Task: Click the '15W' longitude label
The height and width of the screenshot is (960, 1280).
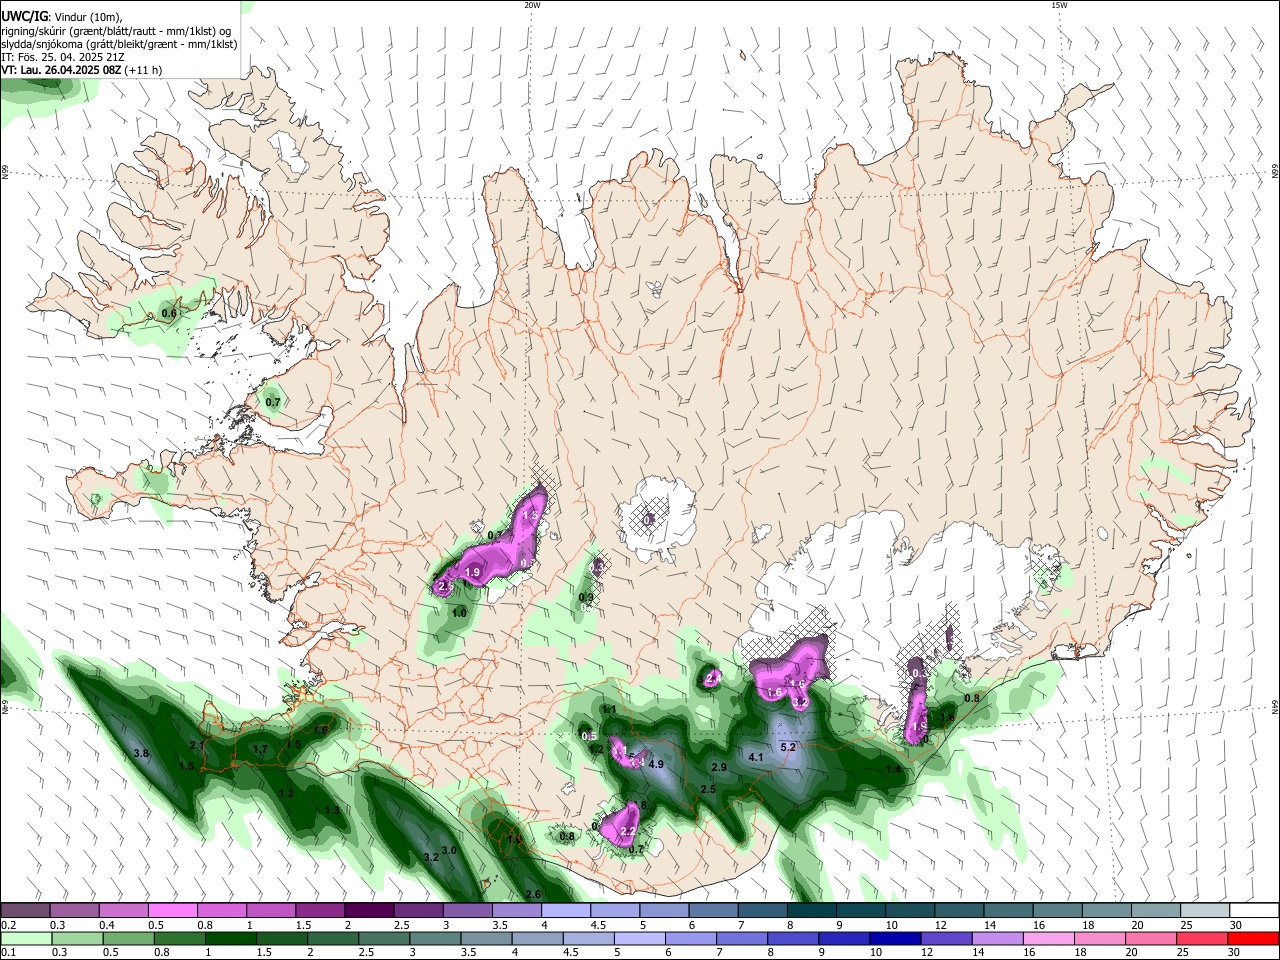Action: point(1059,5)
